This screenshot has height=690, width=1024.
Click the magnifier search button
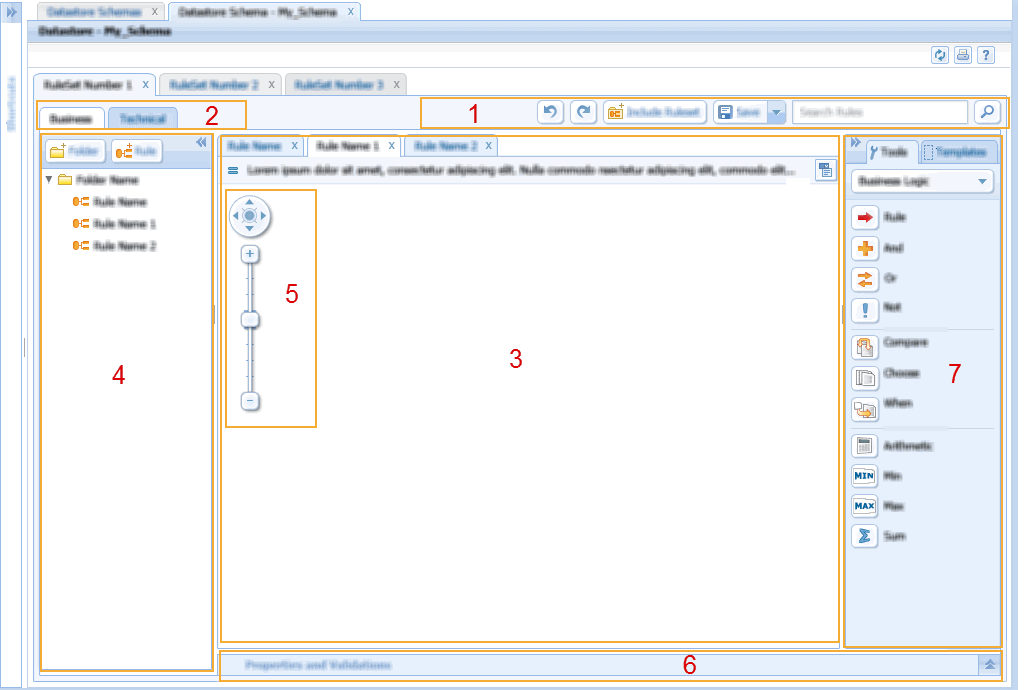[987, 112]
